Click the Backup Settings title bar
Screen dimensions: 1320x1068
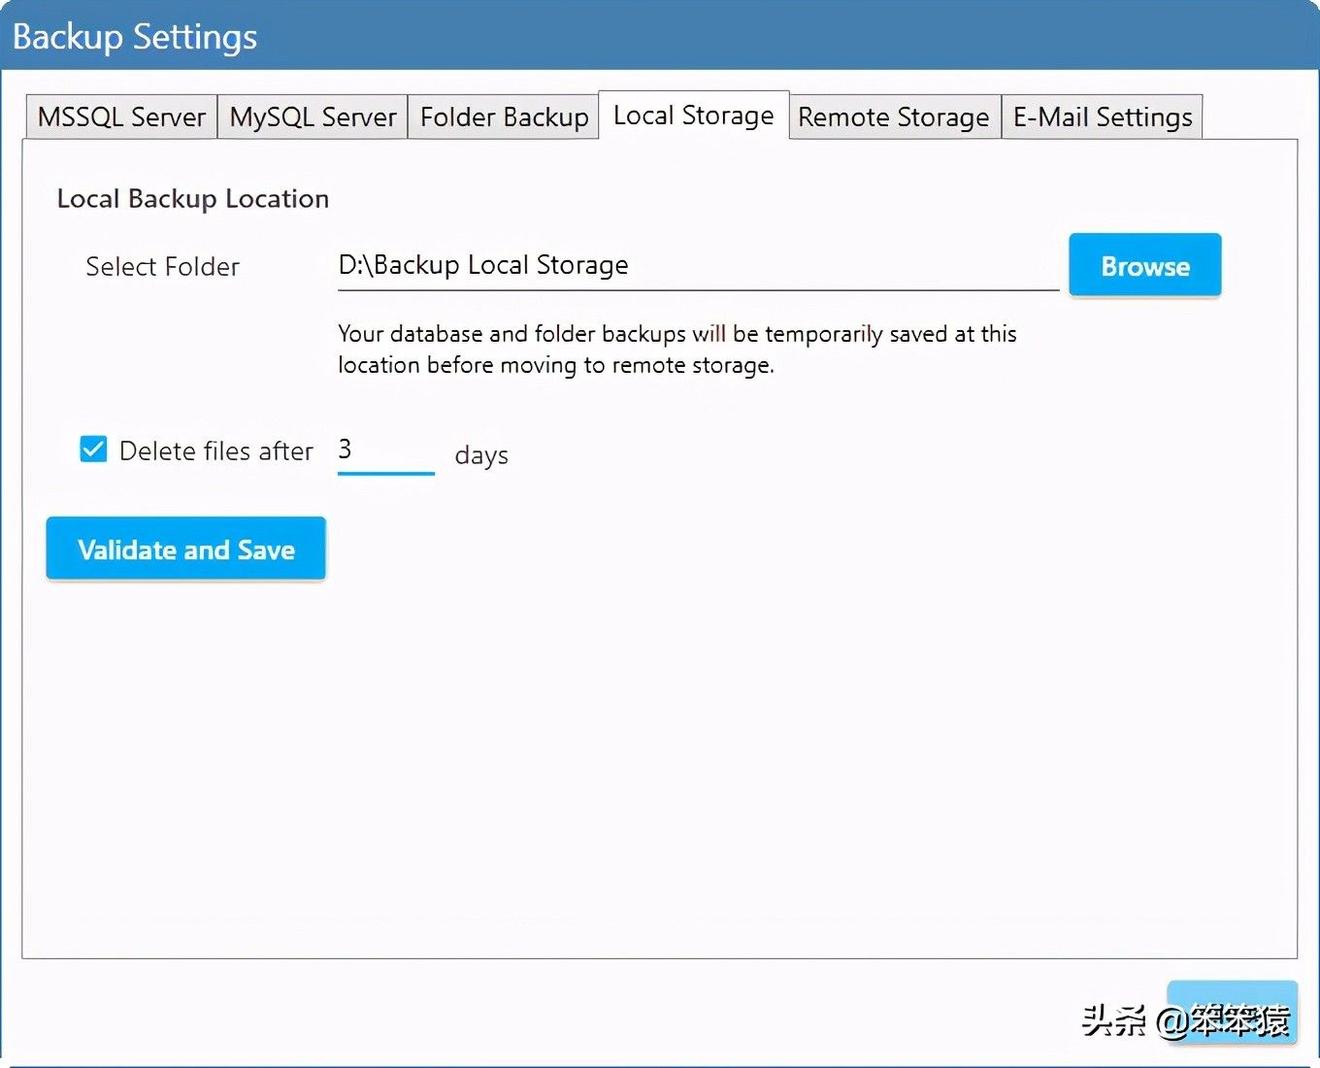point(135,36)
